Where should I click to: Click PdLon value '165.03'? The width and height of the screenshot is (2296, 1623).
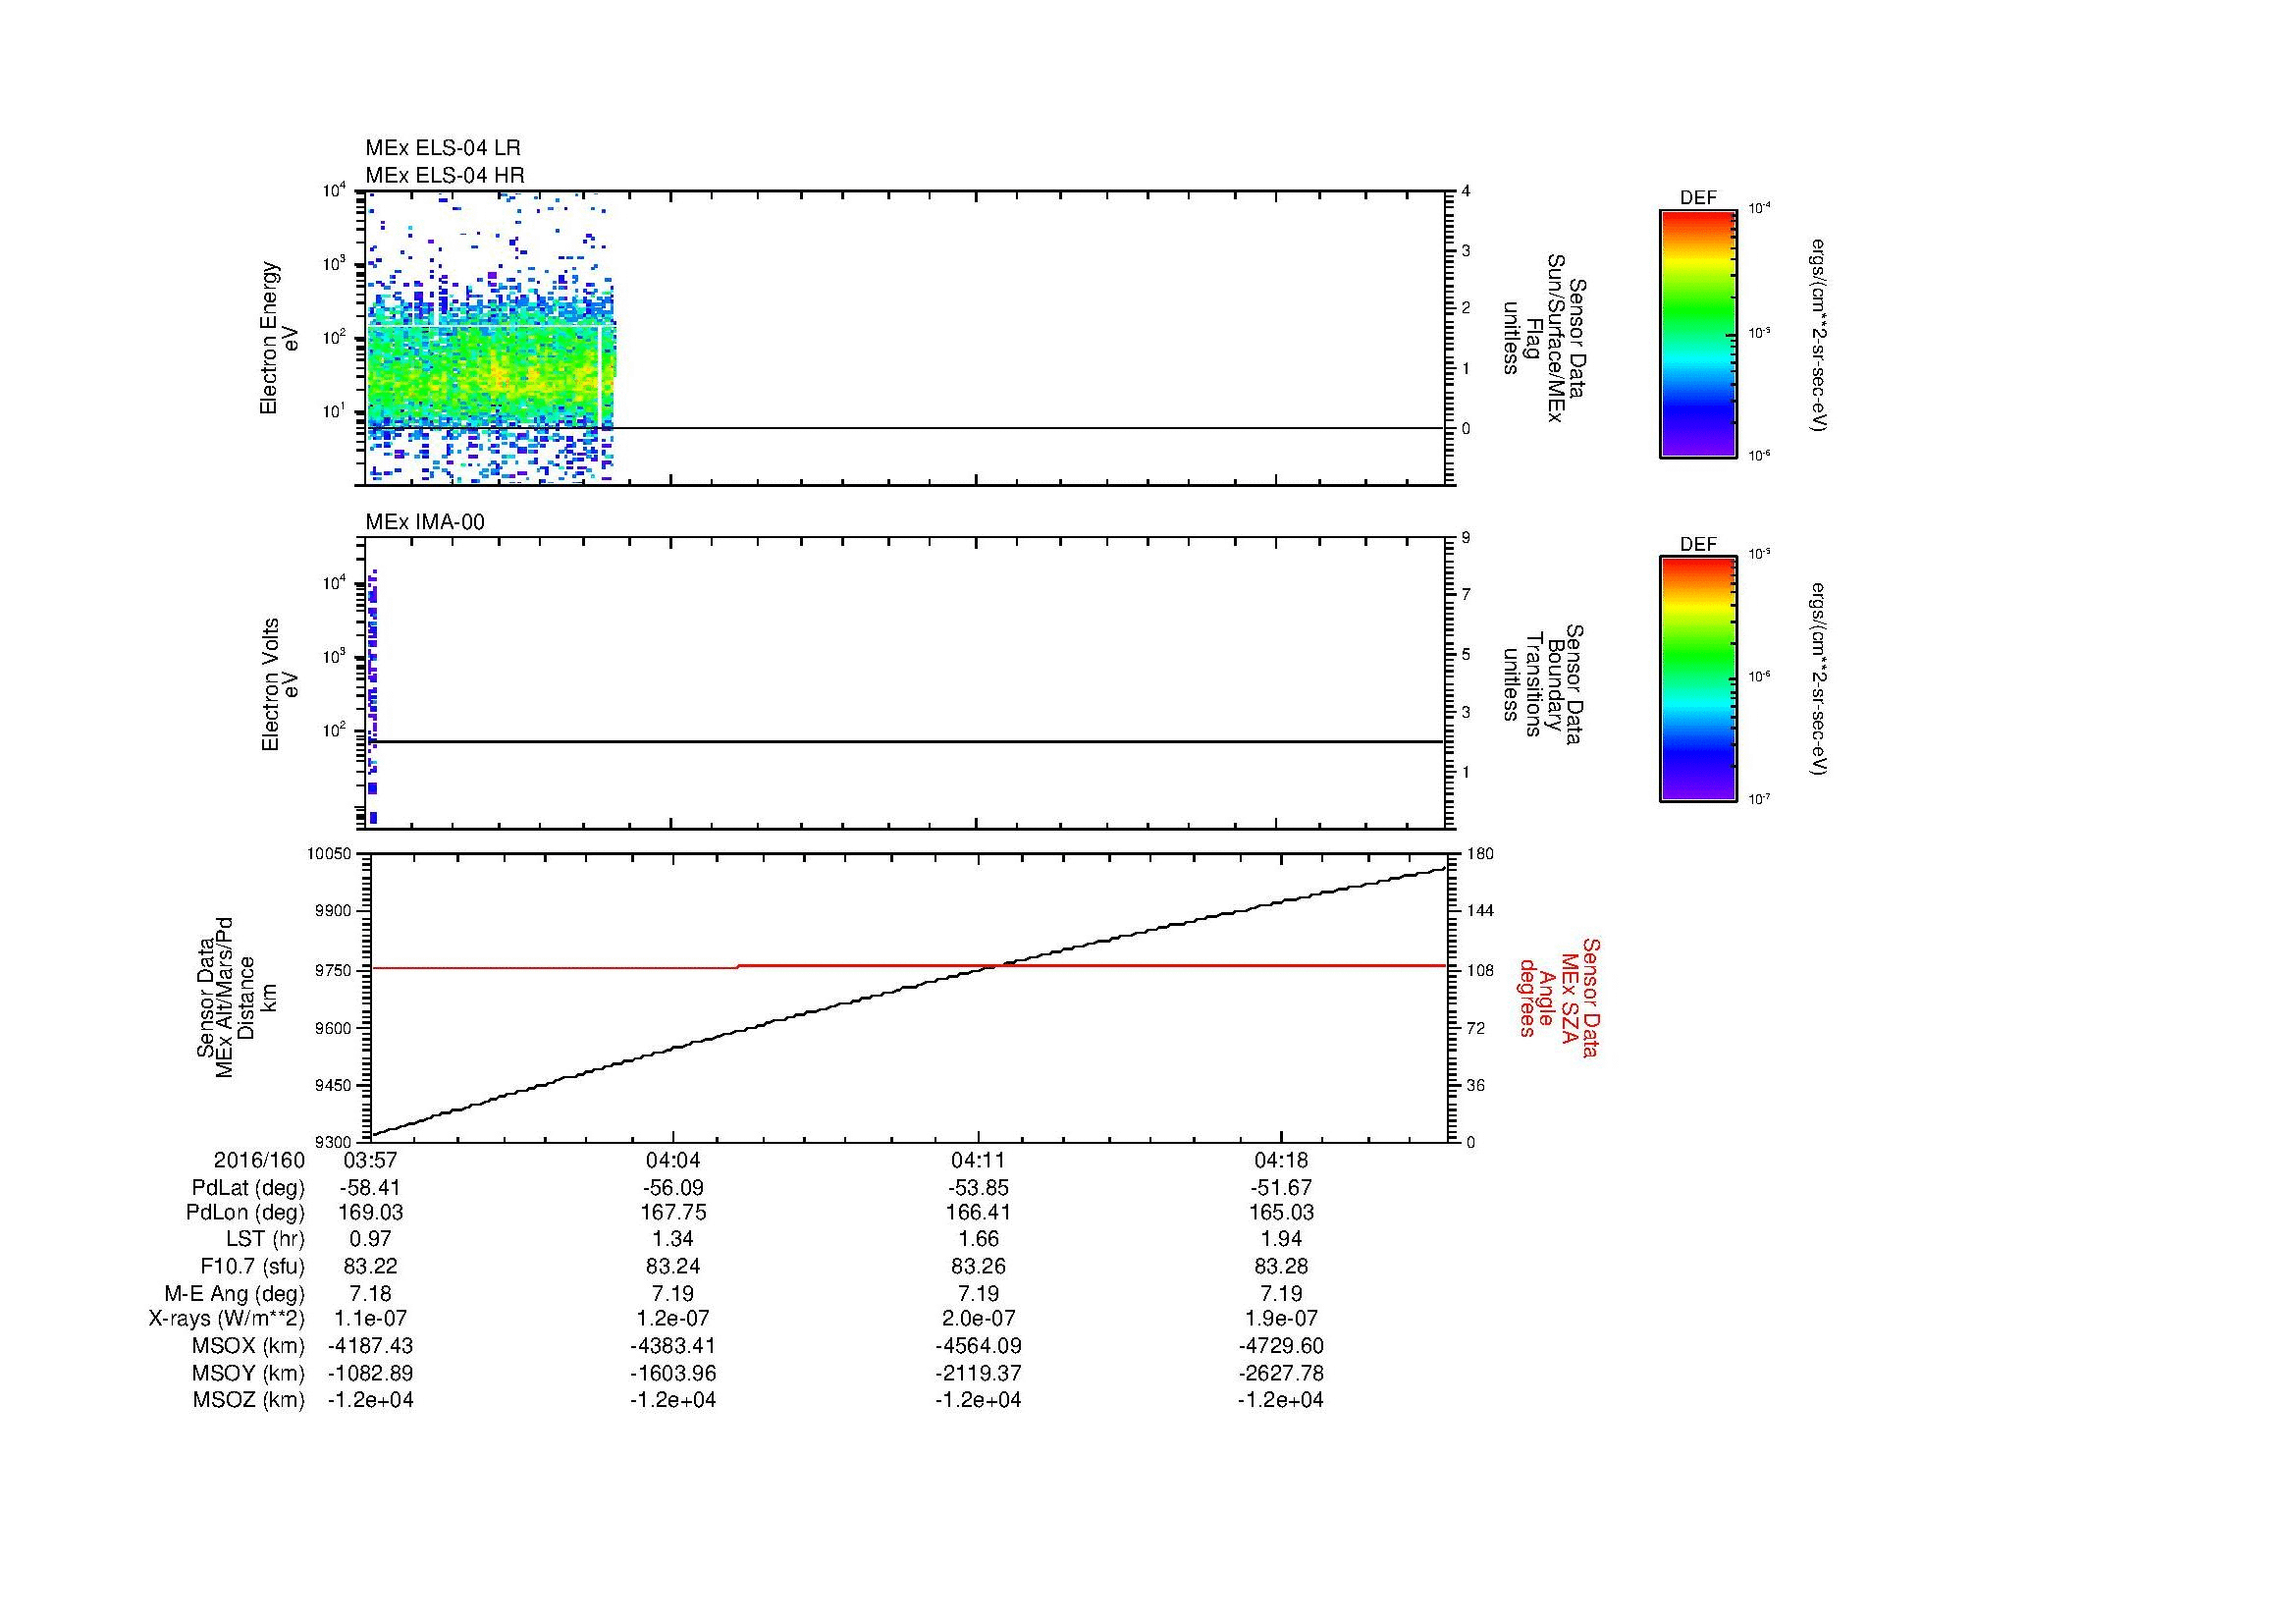pos(1281,1213)
